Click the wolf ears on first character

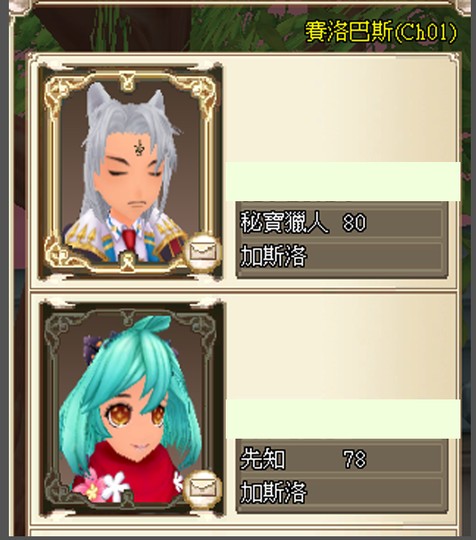point(125,101)
